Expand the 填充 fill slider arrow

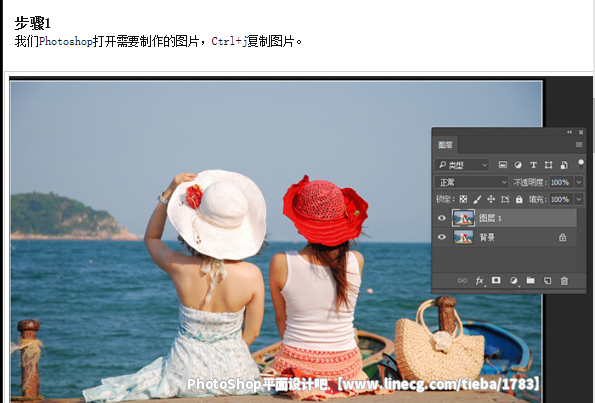click(x=579, y=199)
